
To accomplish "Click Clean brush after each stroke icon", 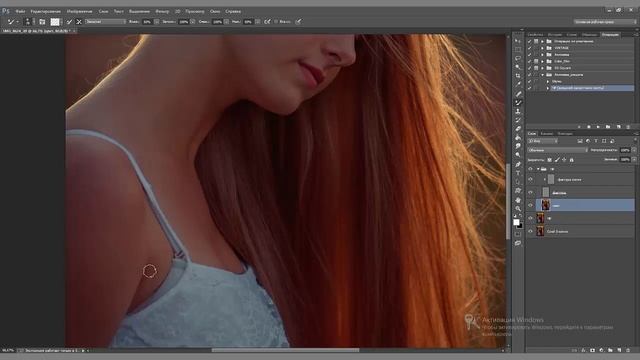I will click(79, 22).
